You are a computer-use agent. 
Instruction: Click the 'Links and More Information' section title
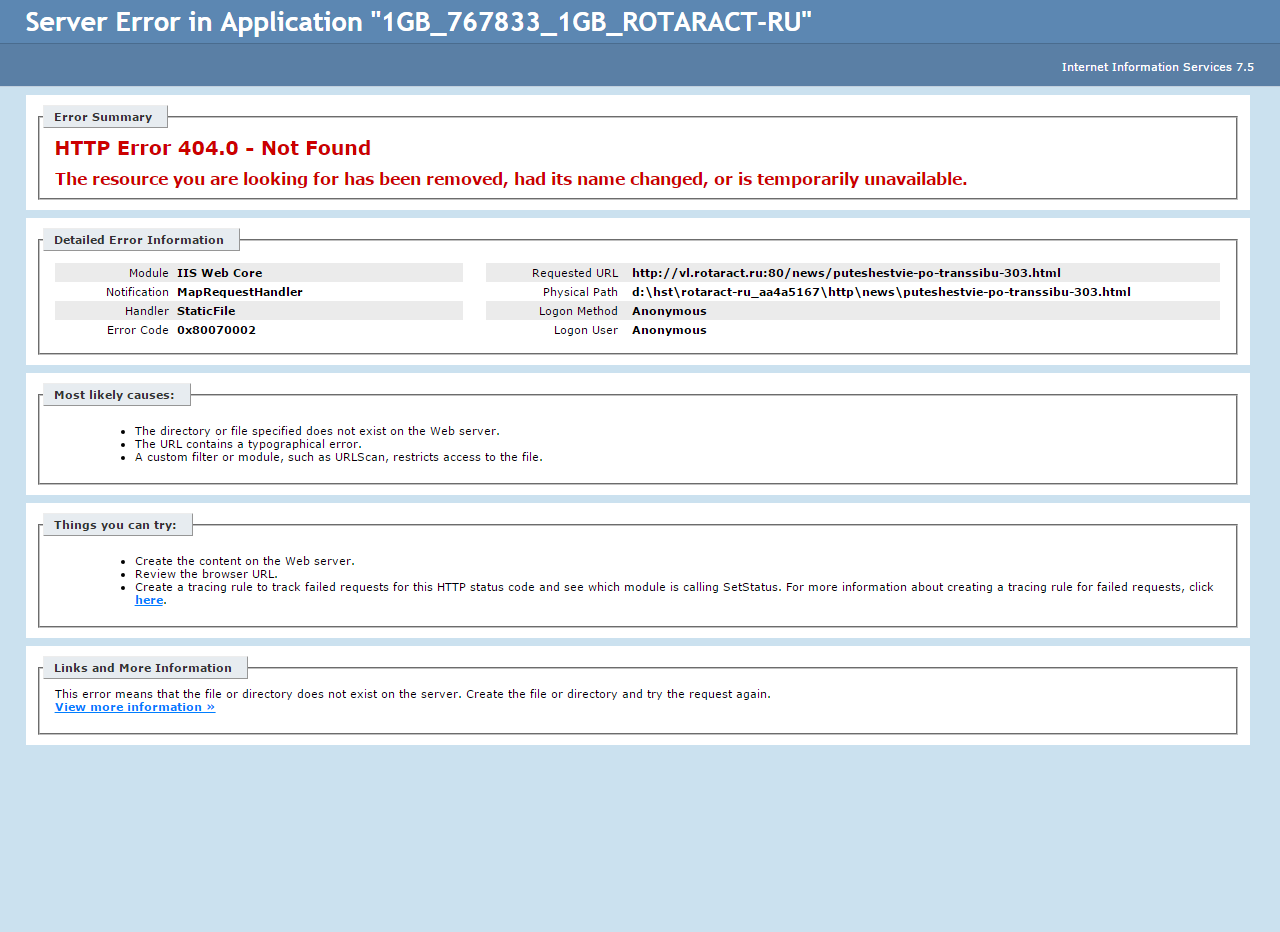pyautogui.click(x=143, y=668)
